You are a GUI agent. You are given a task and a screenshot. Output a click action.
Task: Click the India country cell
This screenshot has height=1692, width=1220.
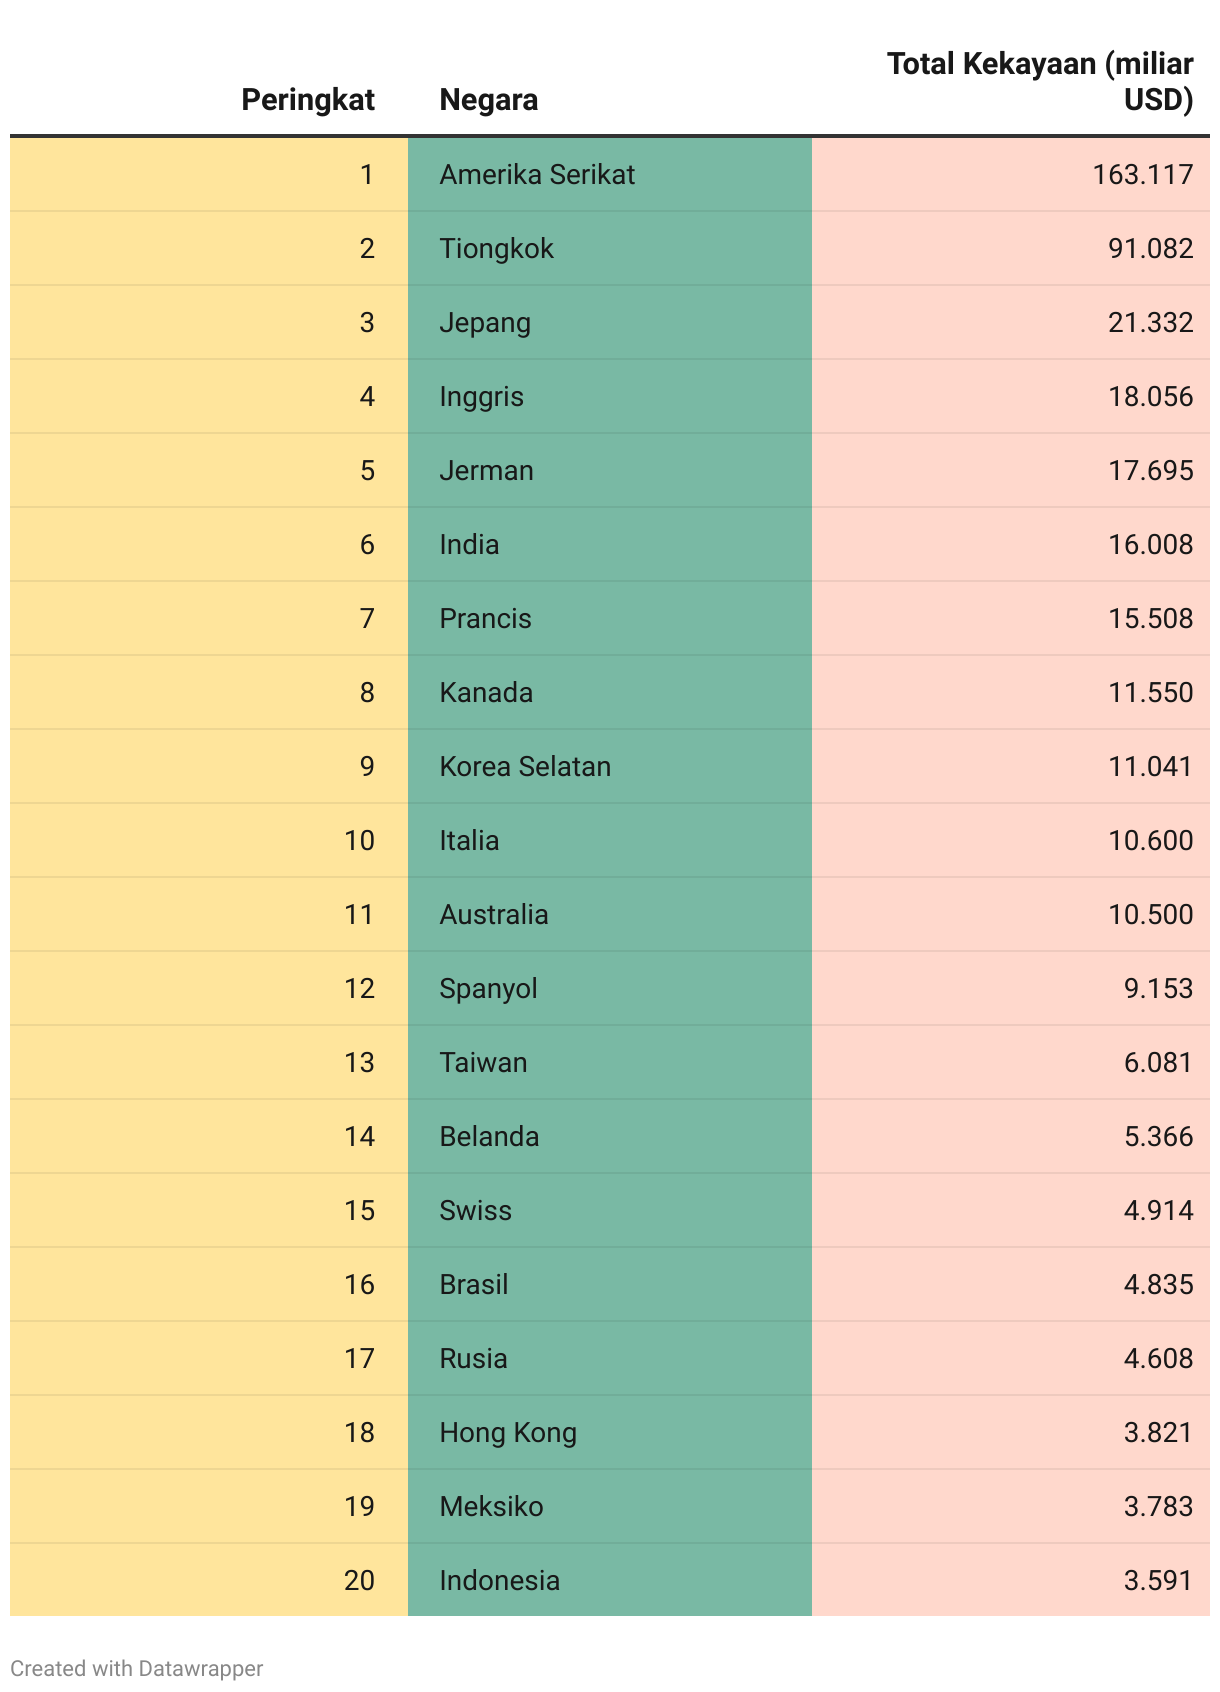(469, 545)
